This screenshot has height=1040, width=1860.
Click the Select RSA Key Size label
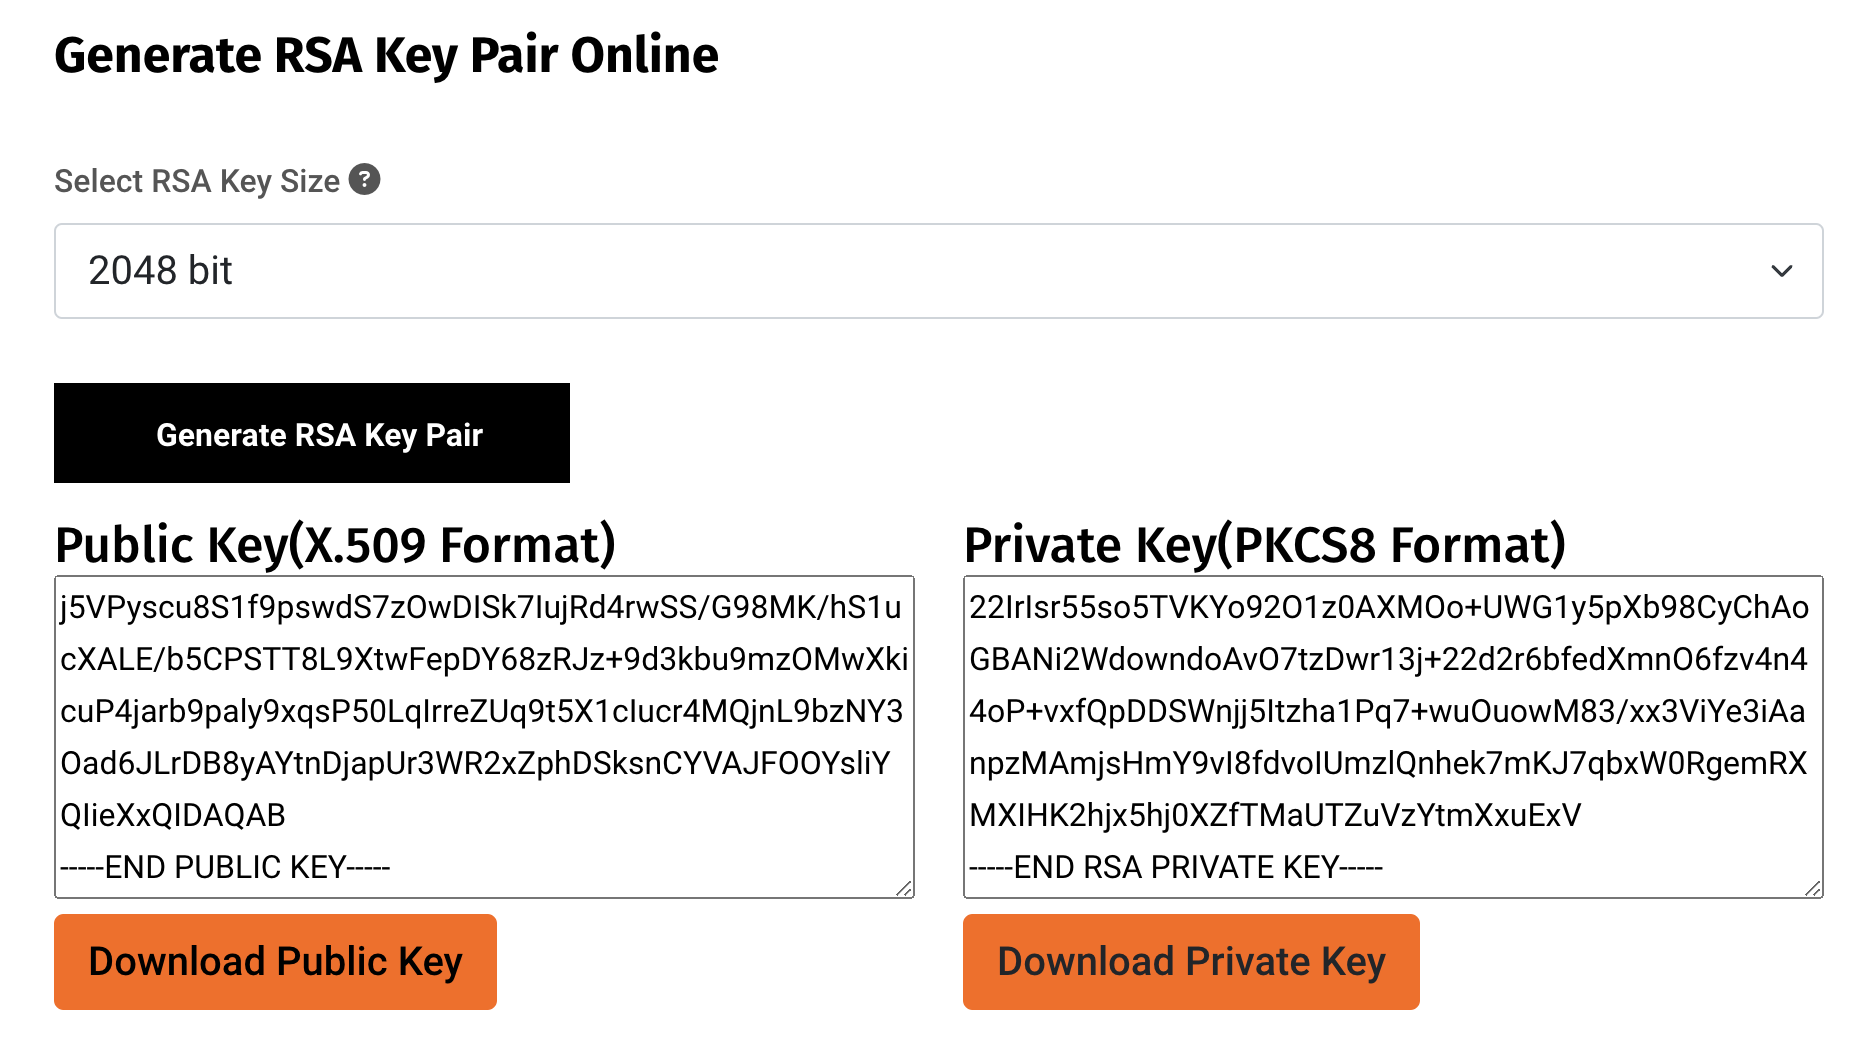point(197,181)
